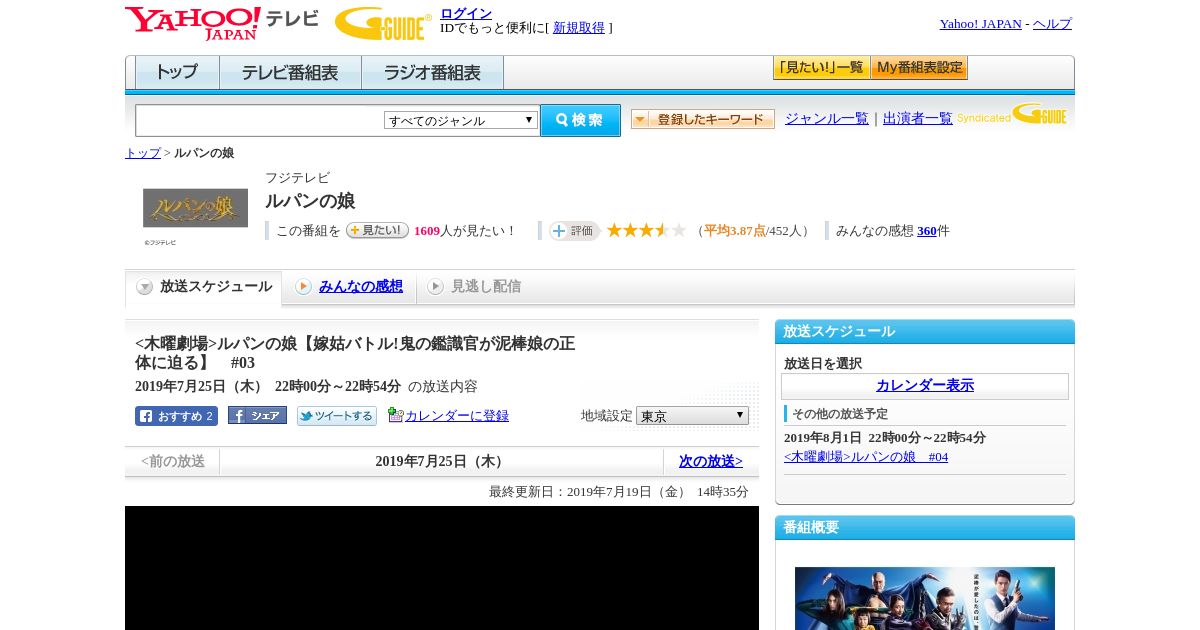1200x630 pixels.
Task: Click the 1609人が見たい count text
Action: (x=464, y=231)
